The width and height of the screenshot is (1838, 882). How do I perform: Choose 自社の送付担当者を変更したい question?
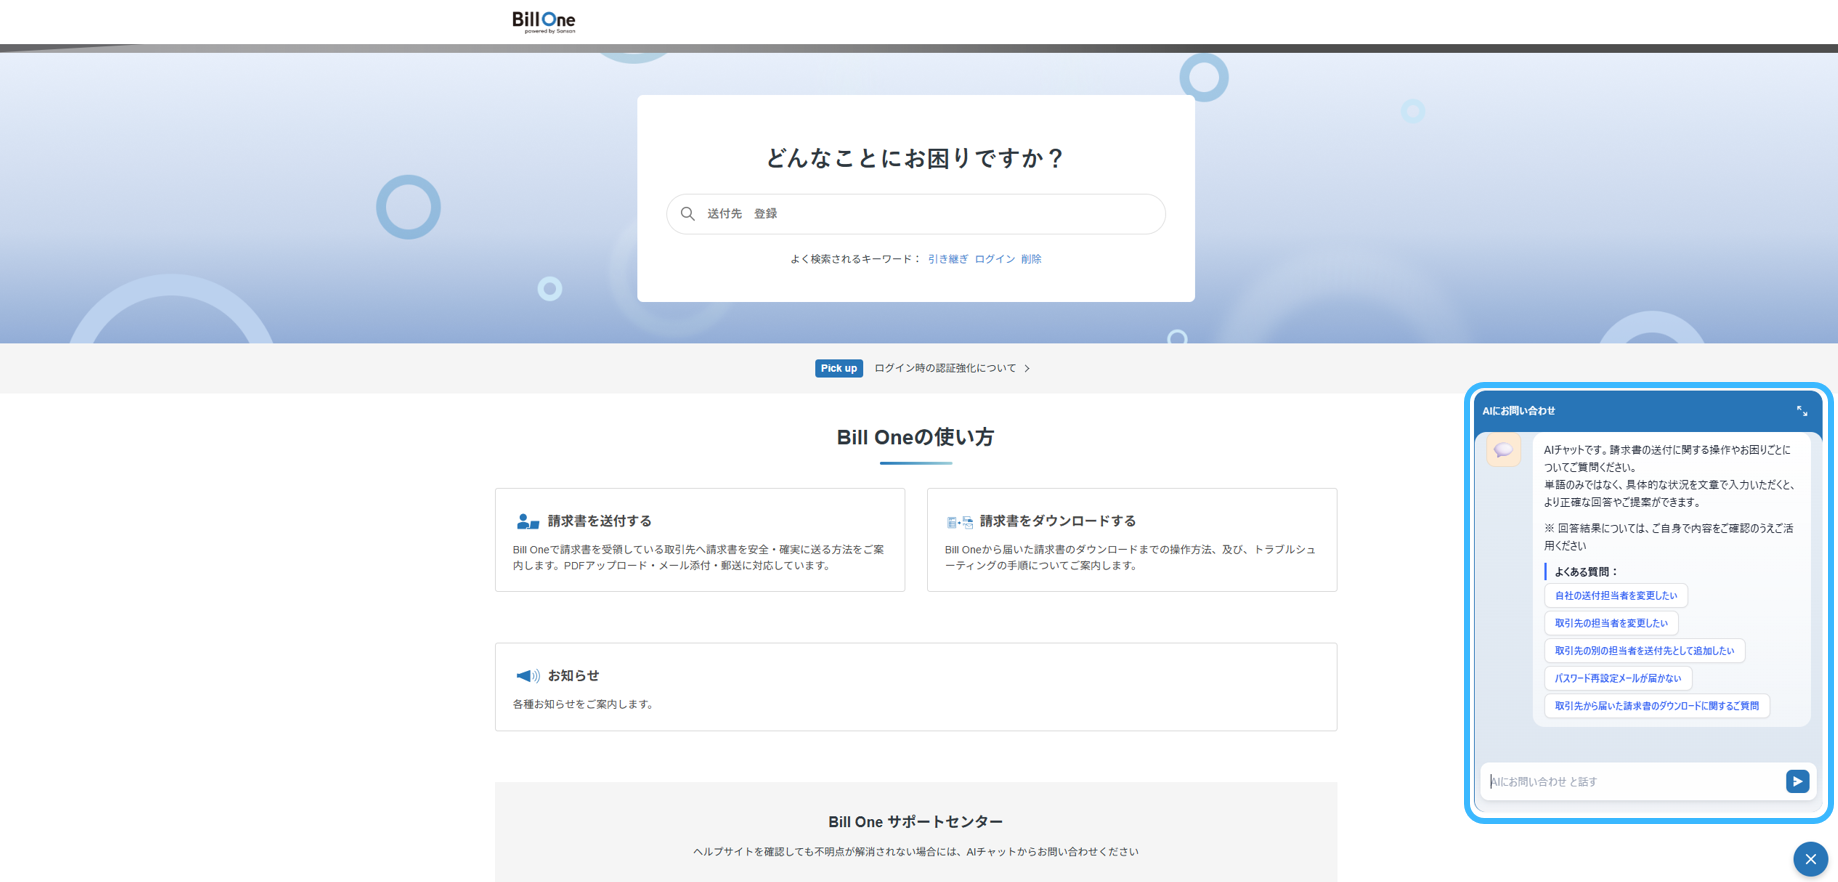click(1616, 596)
